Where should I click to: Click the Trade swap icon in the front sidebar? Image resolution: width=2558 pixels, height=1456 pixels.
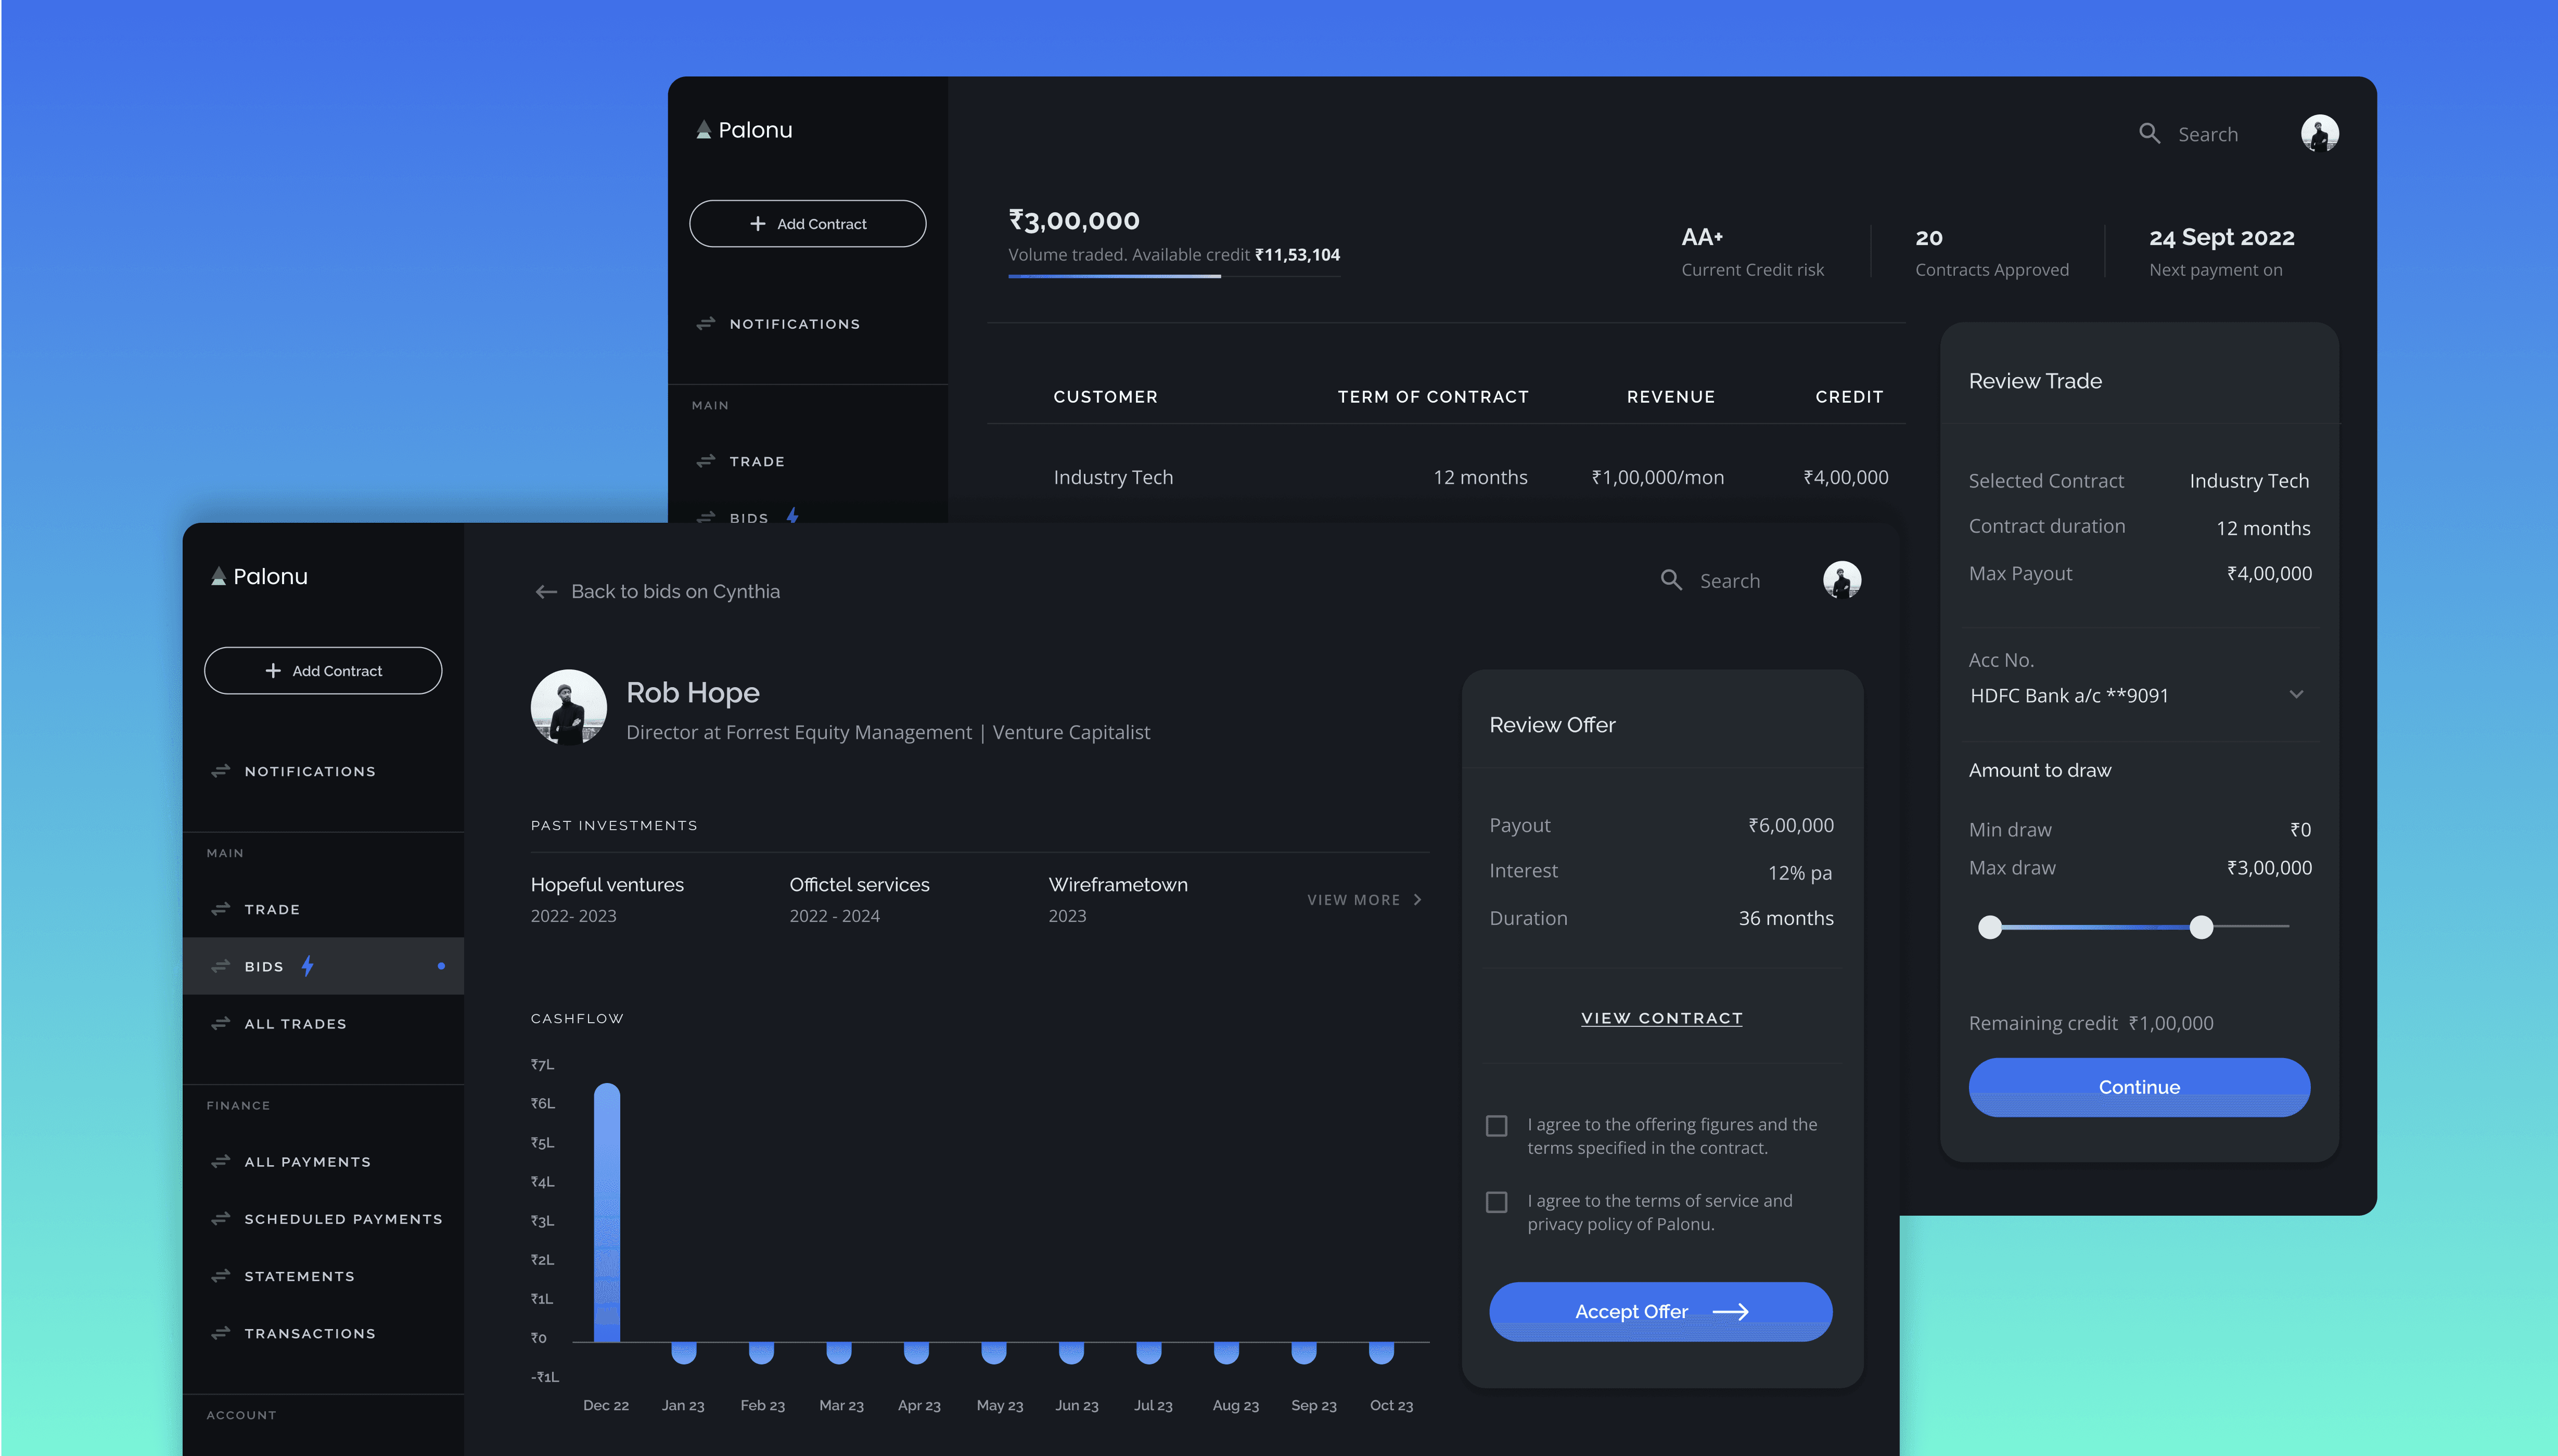click(x=221, y=909)
